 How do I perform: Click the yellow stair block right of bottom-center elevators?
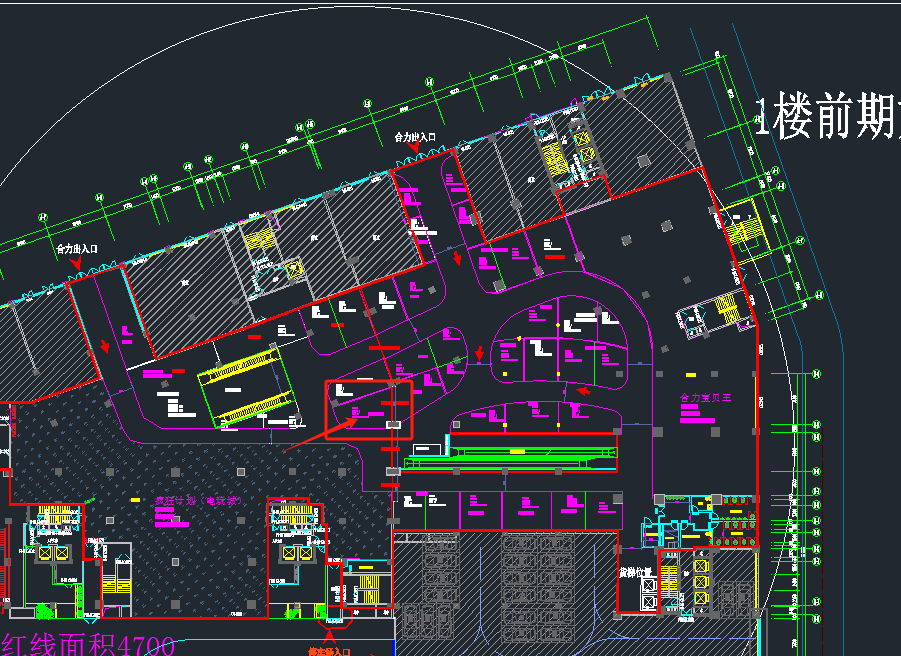click(x=368, y=588)
